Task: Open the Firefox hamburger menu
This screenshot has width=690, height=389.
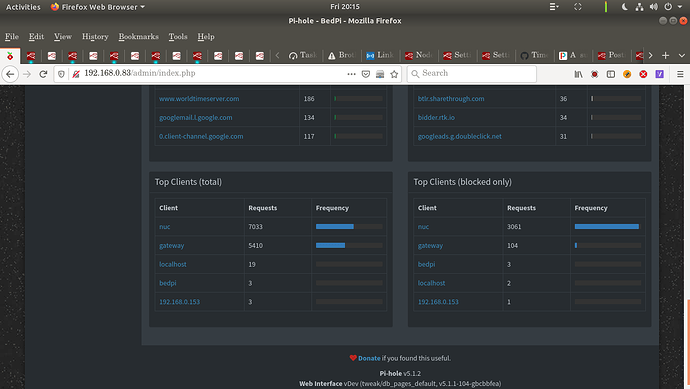Action: (680, 74)
